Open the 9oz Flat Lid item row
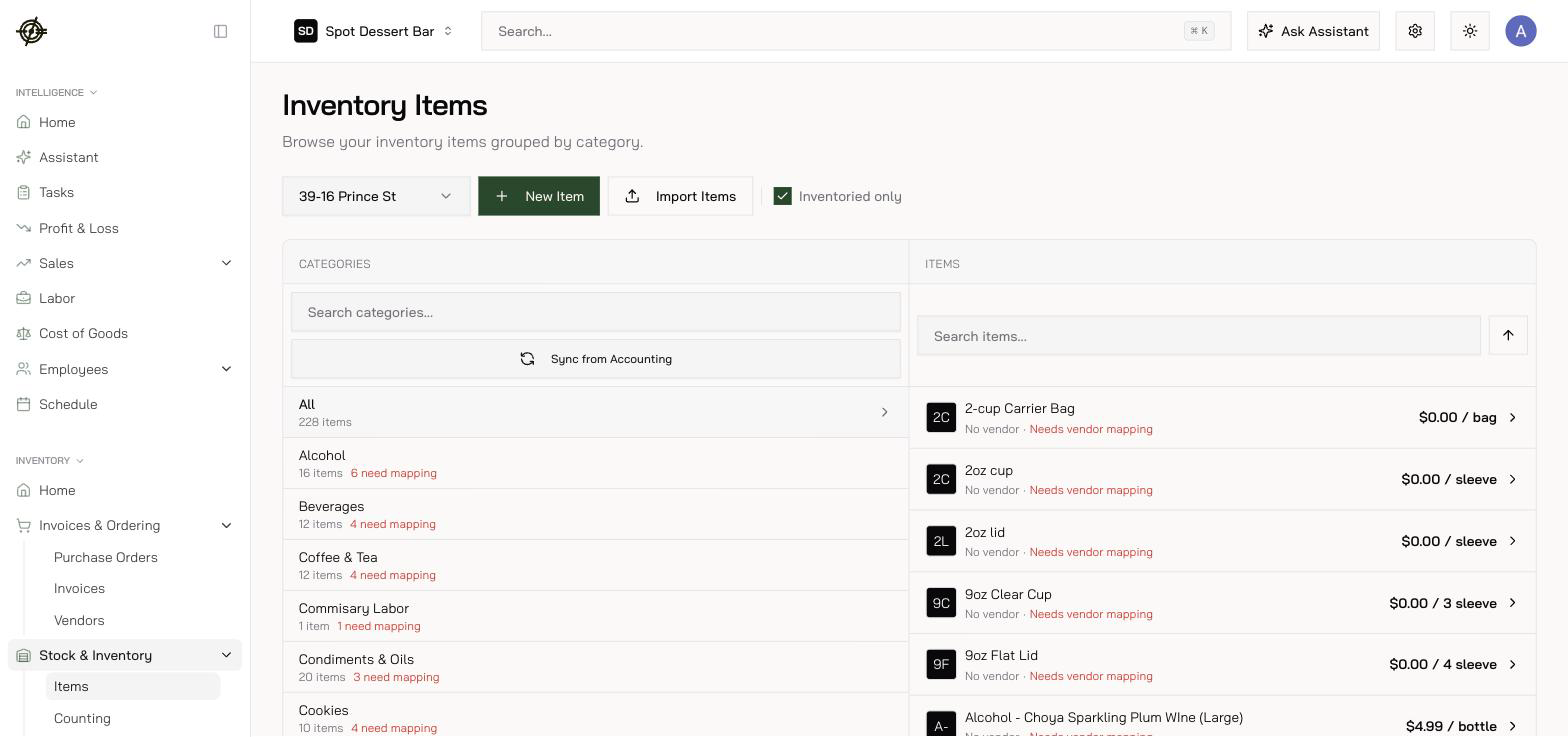 [x=1222, y=664]
